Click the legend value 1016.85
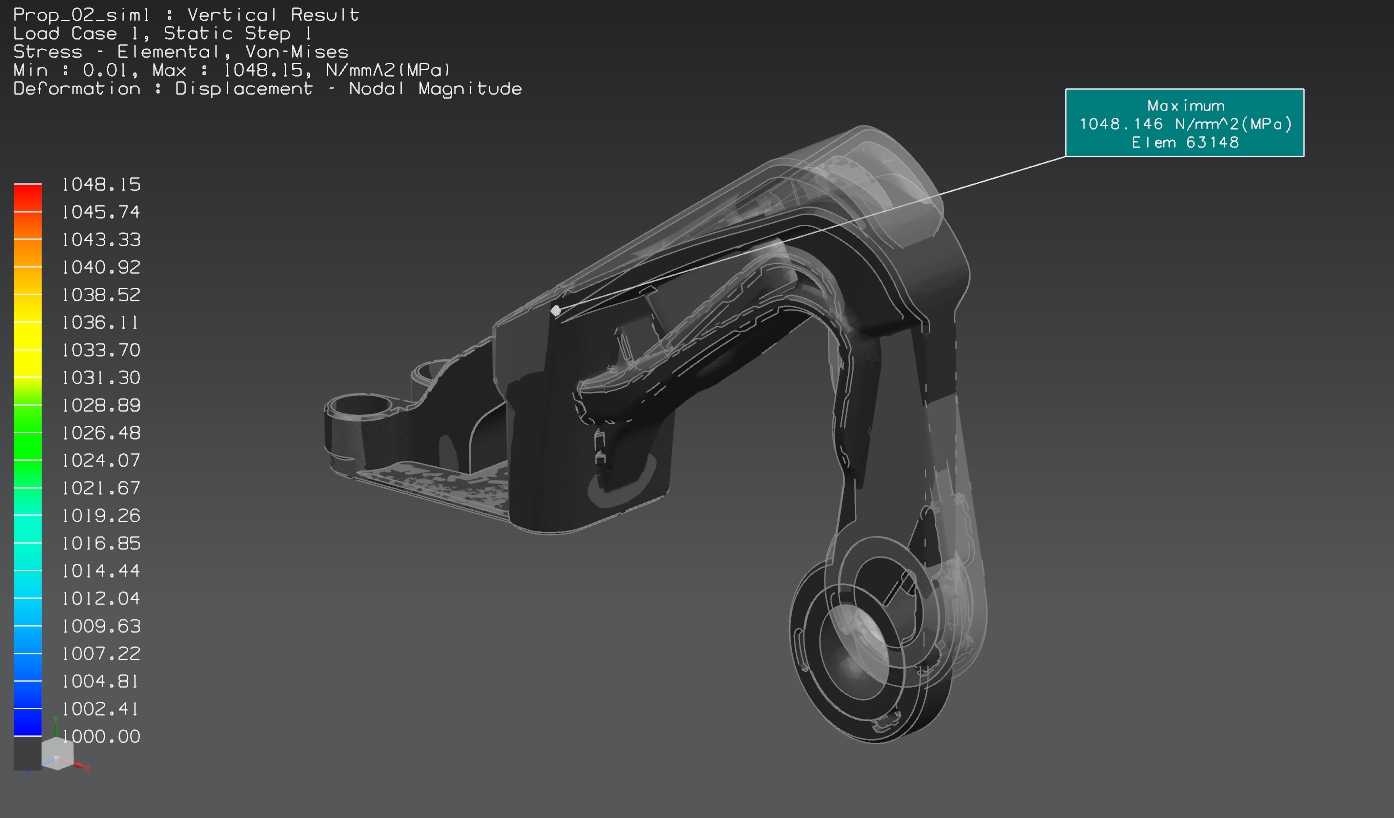This screenshot has height=818, width=1394. point(101,543)
